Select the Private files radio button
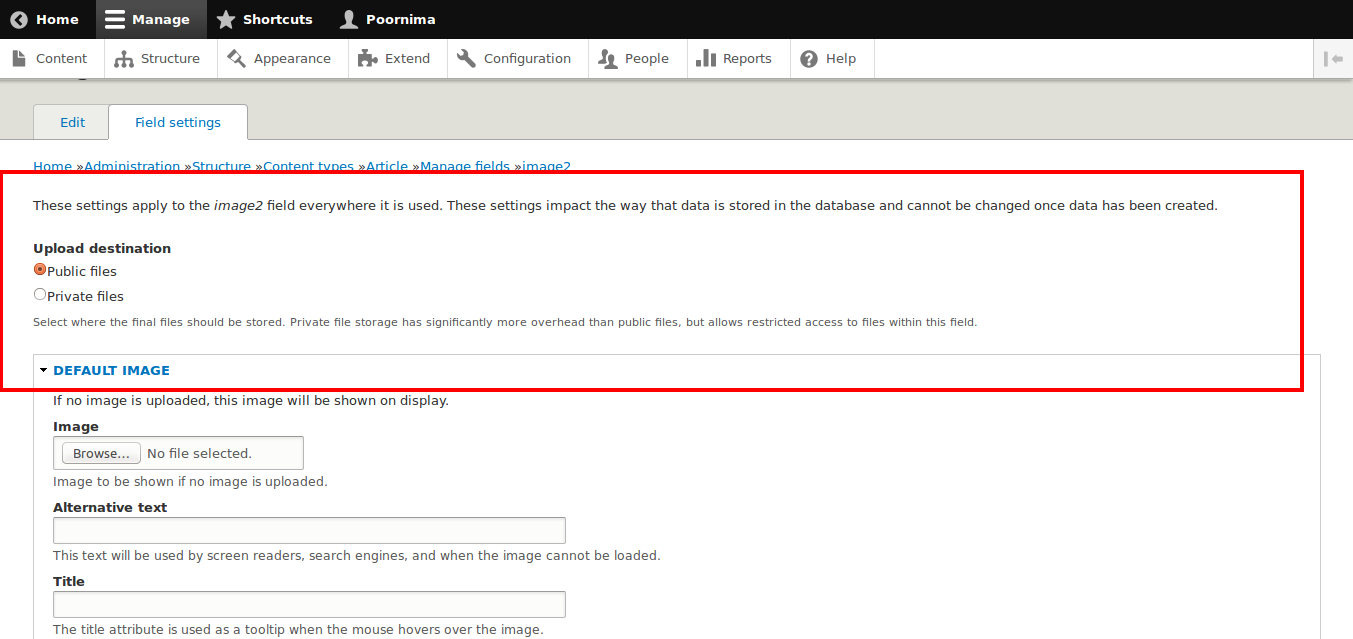The height and width of the screenshot is (639, 1353). coord(40,295)
